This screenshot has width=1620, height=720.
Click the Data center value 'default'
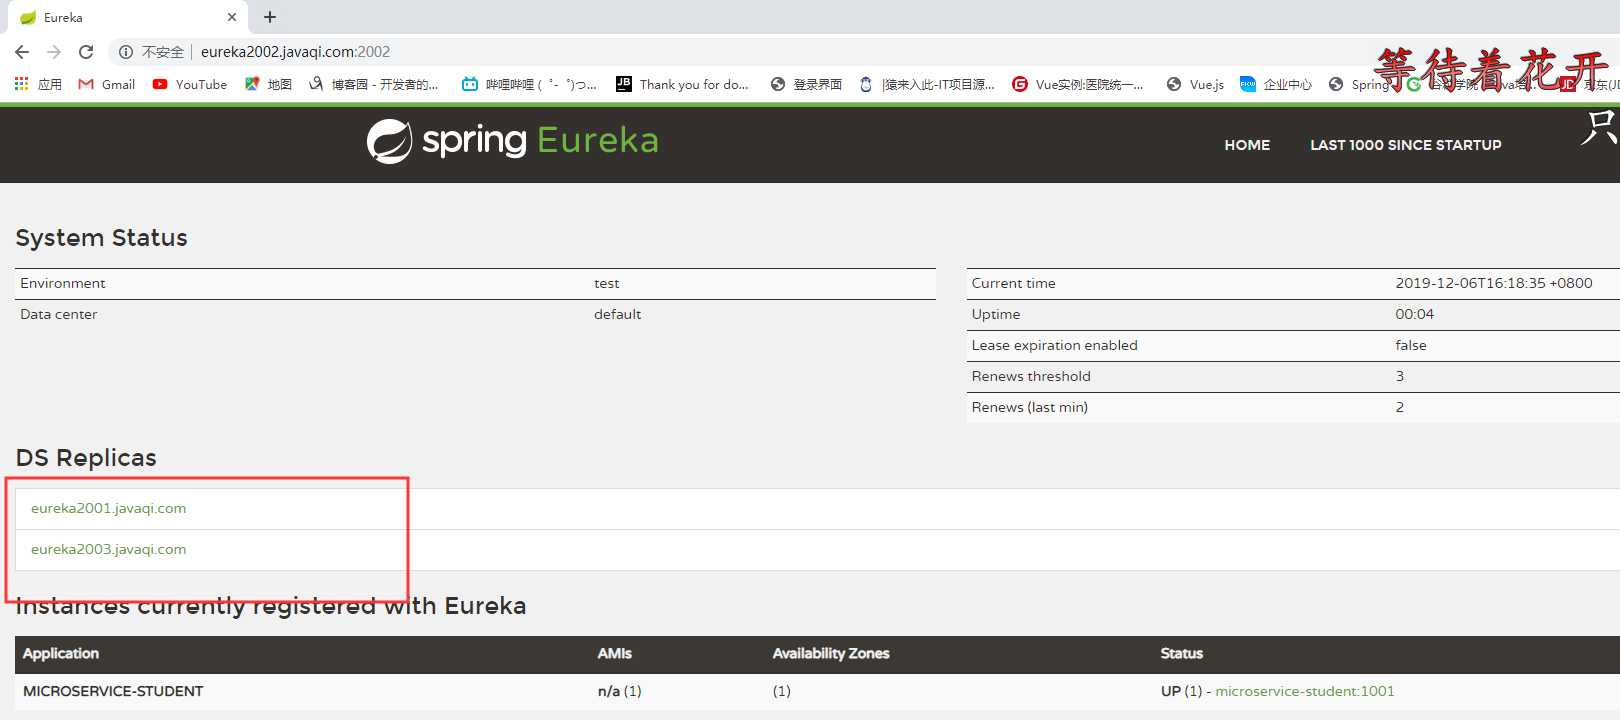coord(617,314)
